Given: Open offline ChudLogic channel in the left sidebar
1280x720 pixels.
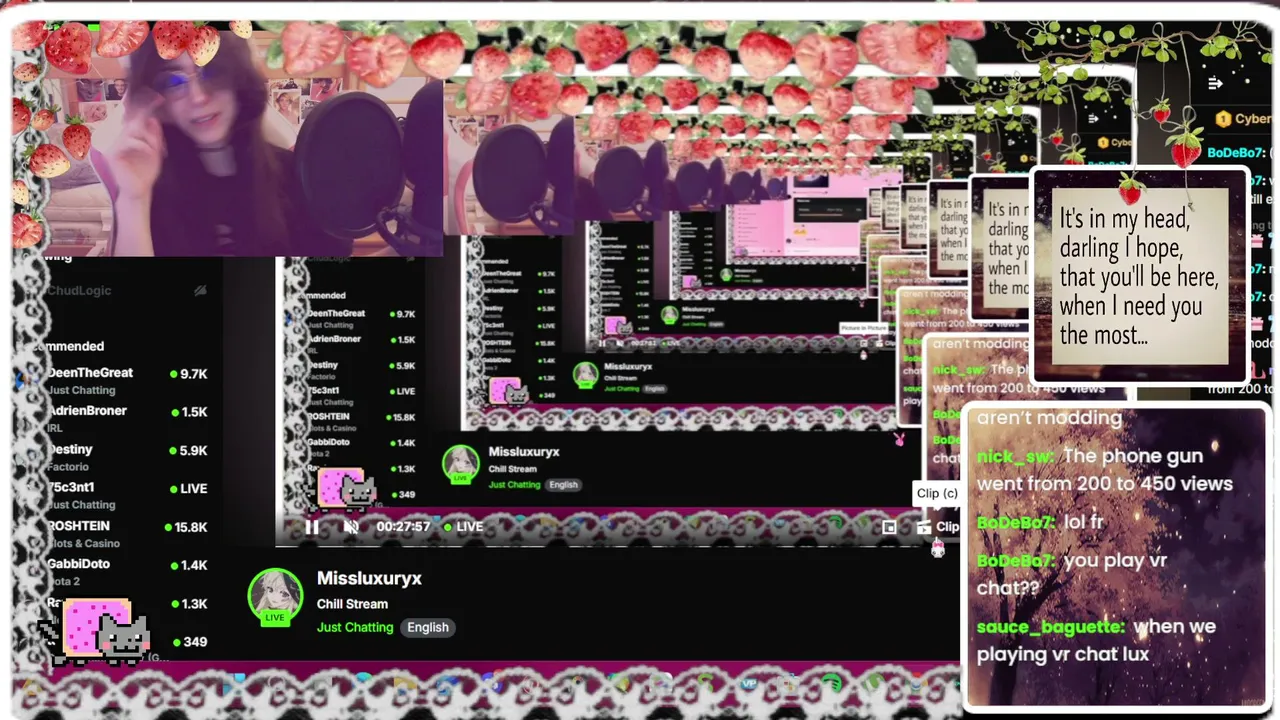Looking at the screenshot, I should coord(79,291).
